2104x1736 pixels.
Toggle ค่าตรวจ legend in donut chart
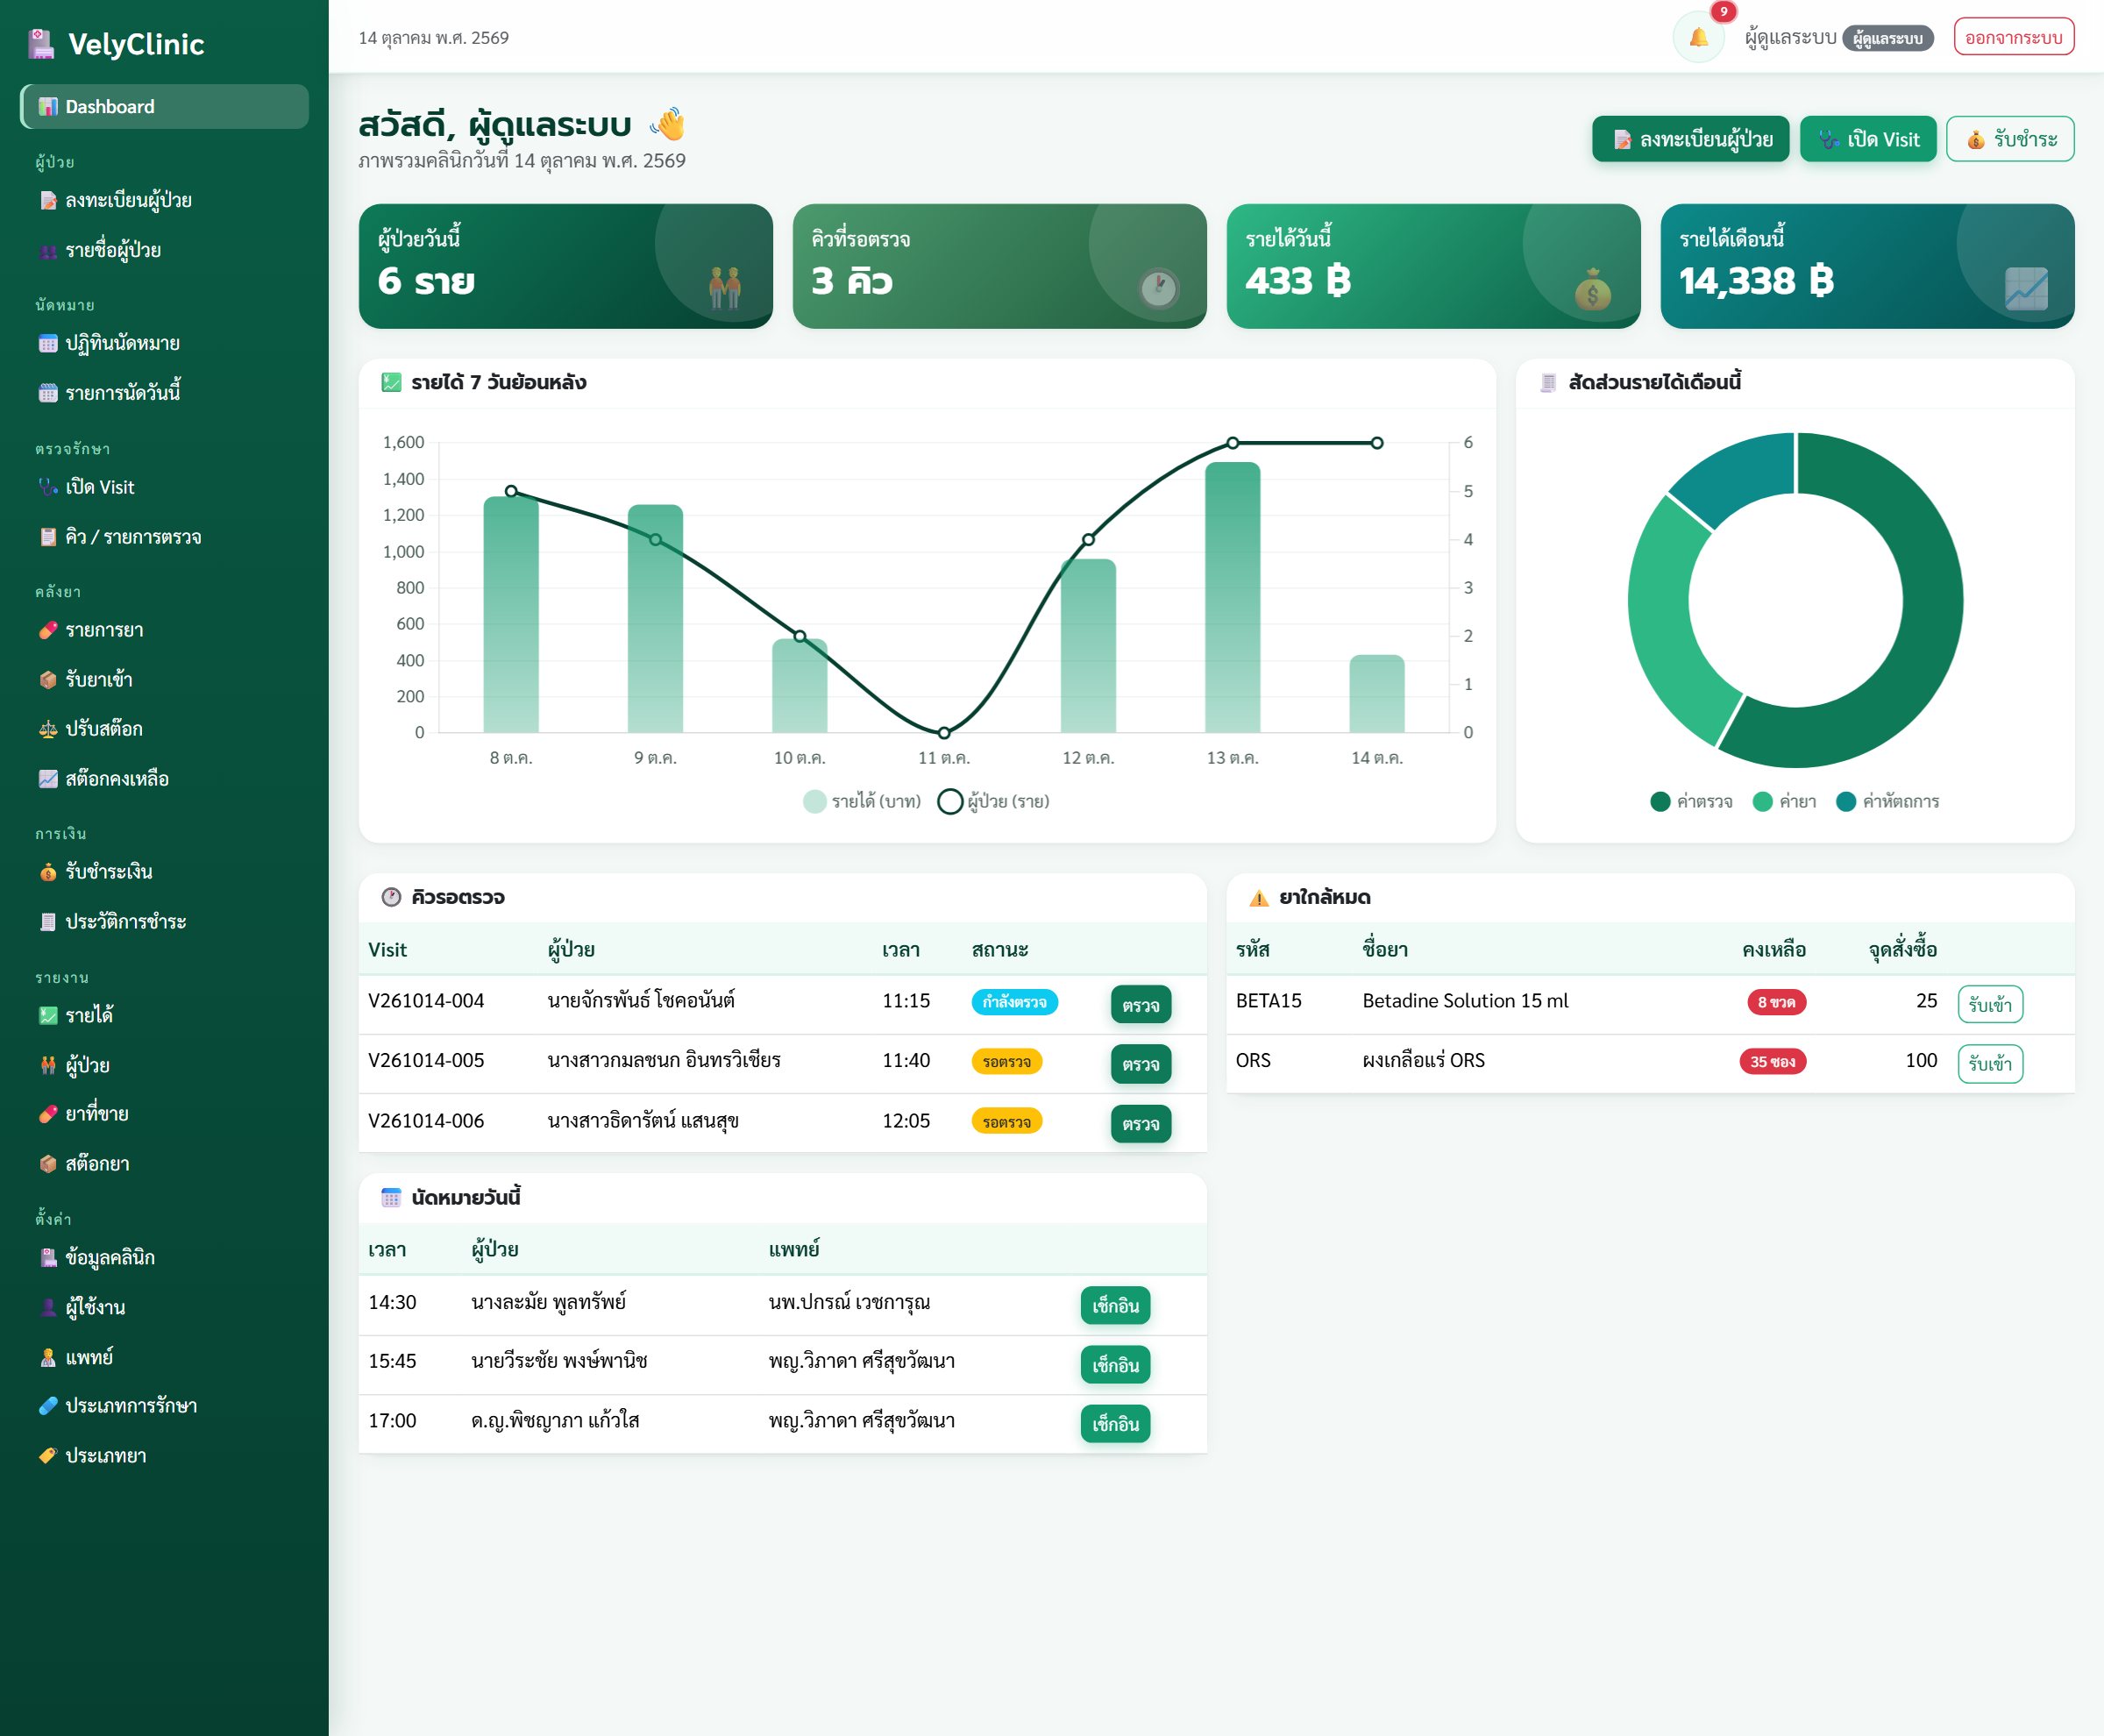tap(1660, 801)
